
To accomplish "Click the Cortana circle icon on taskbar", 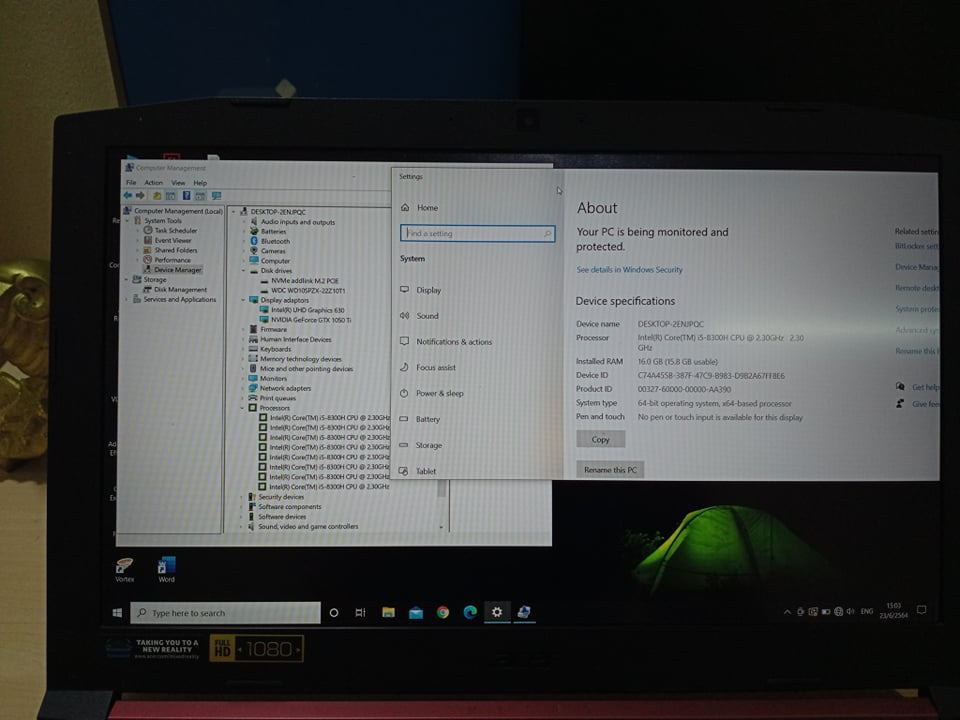I will click(x=334, y=612).
